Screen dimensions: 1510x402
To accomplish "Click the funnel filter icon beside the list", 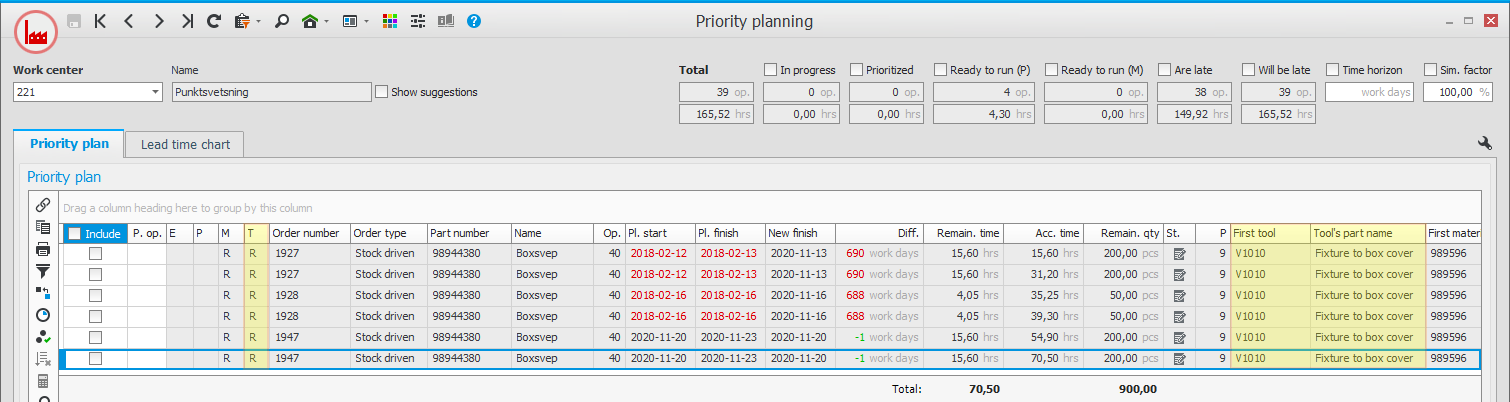I will click(43, 271).
